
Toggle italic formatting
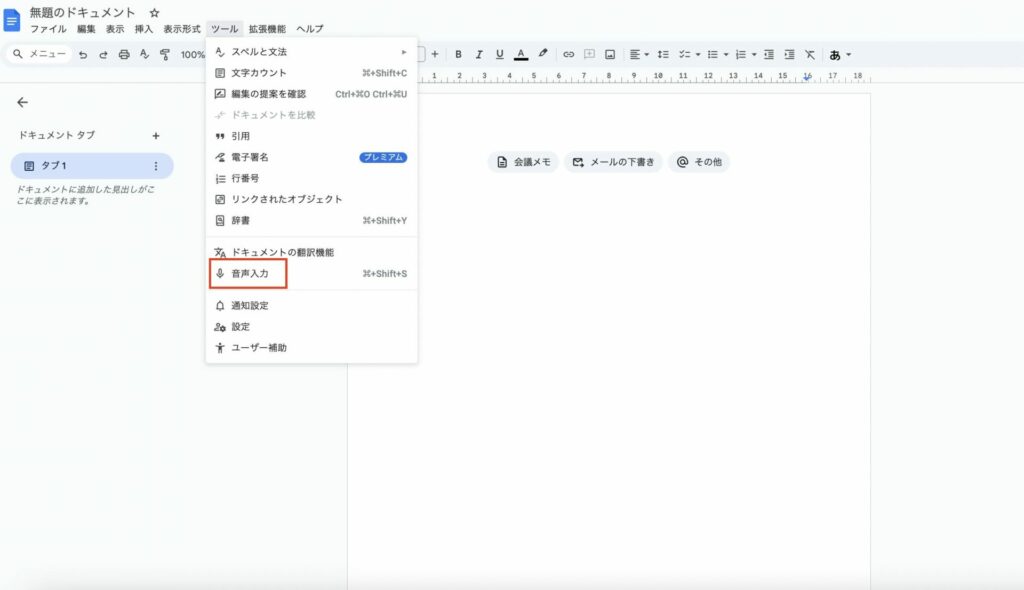coord(480,54)
